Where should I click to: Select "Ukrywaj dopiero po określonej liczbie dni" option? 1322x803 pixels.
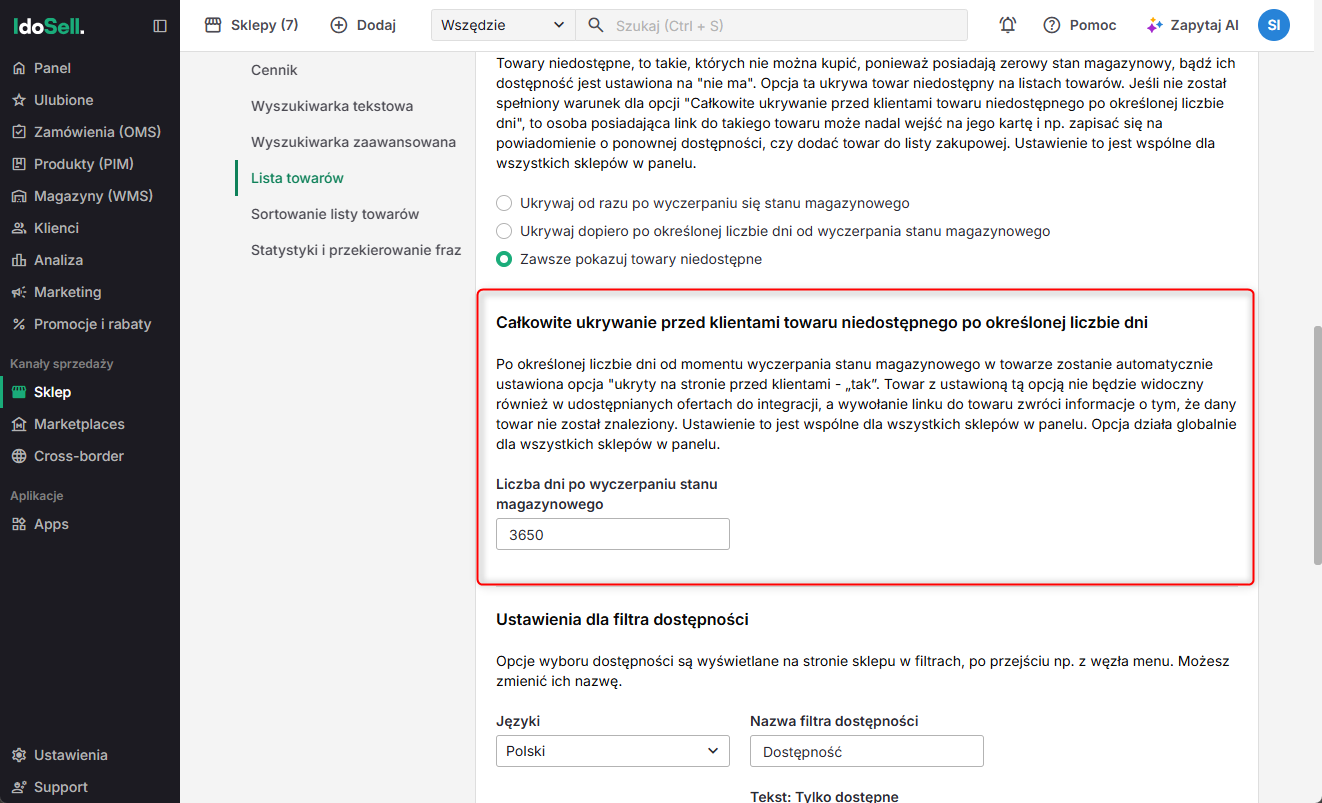504,231
